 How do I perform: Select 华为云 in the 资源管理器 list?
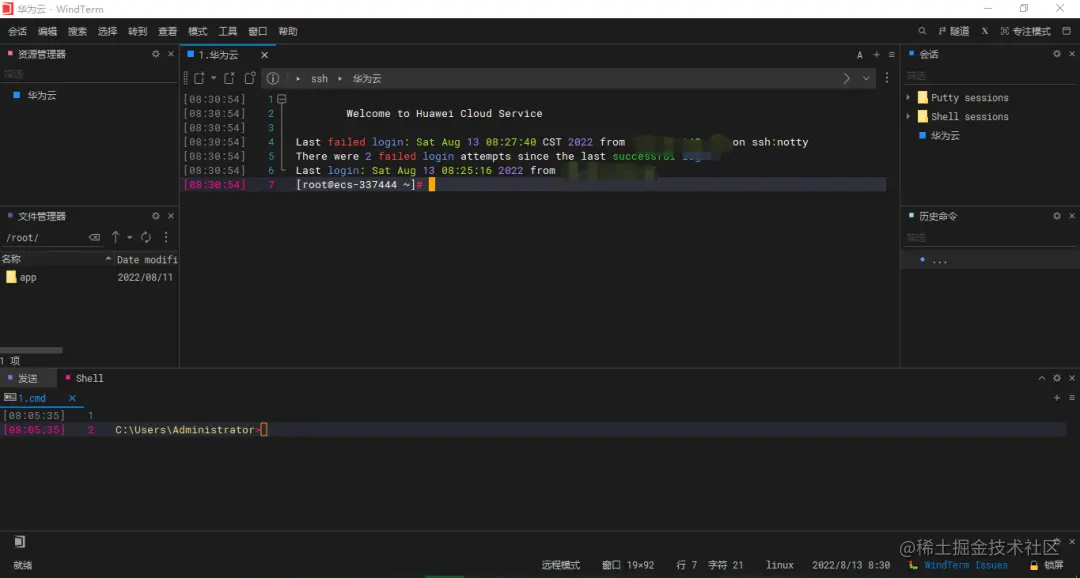pyautogui.click(x=42, y=96)
